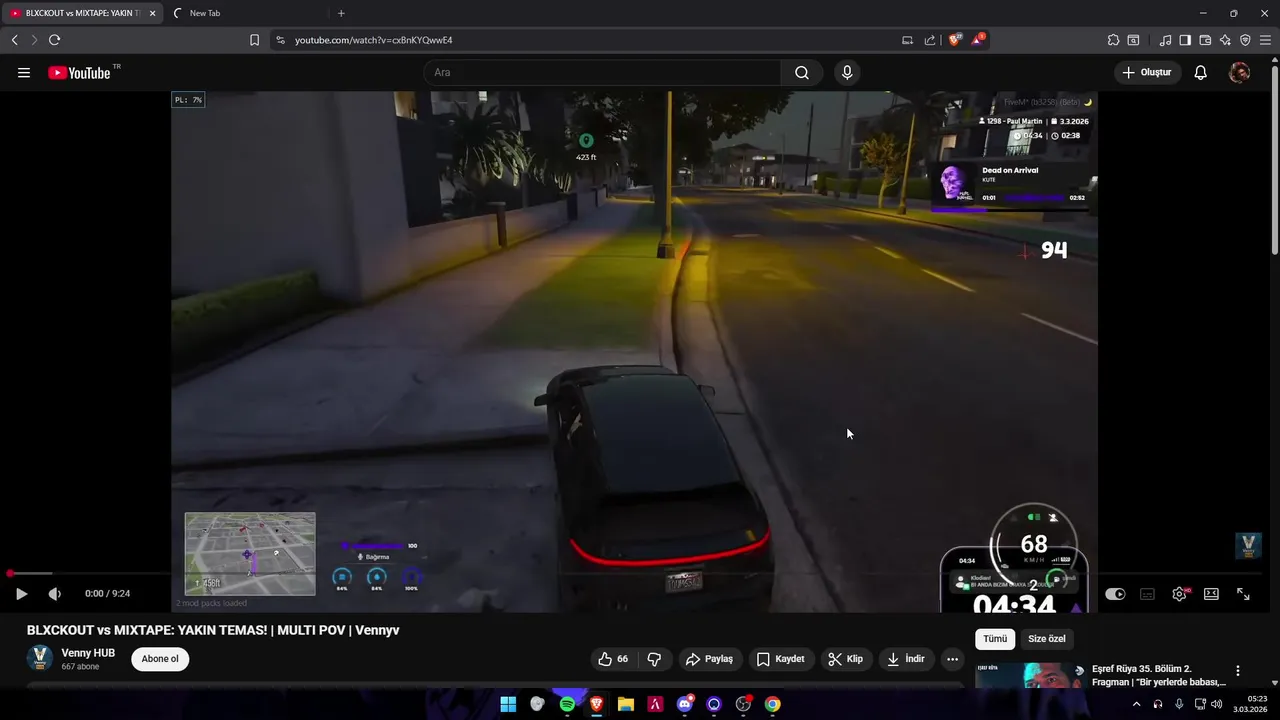
Task: Open Discord from the taskbar
Action: pyautogui.click(x=685, y=704)
